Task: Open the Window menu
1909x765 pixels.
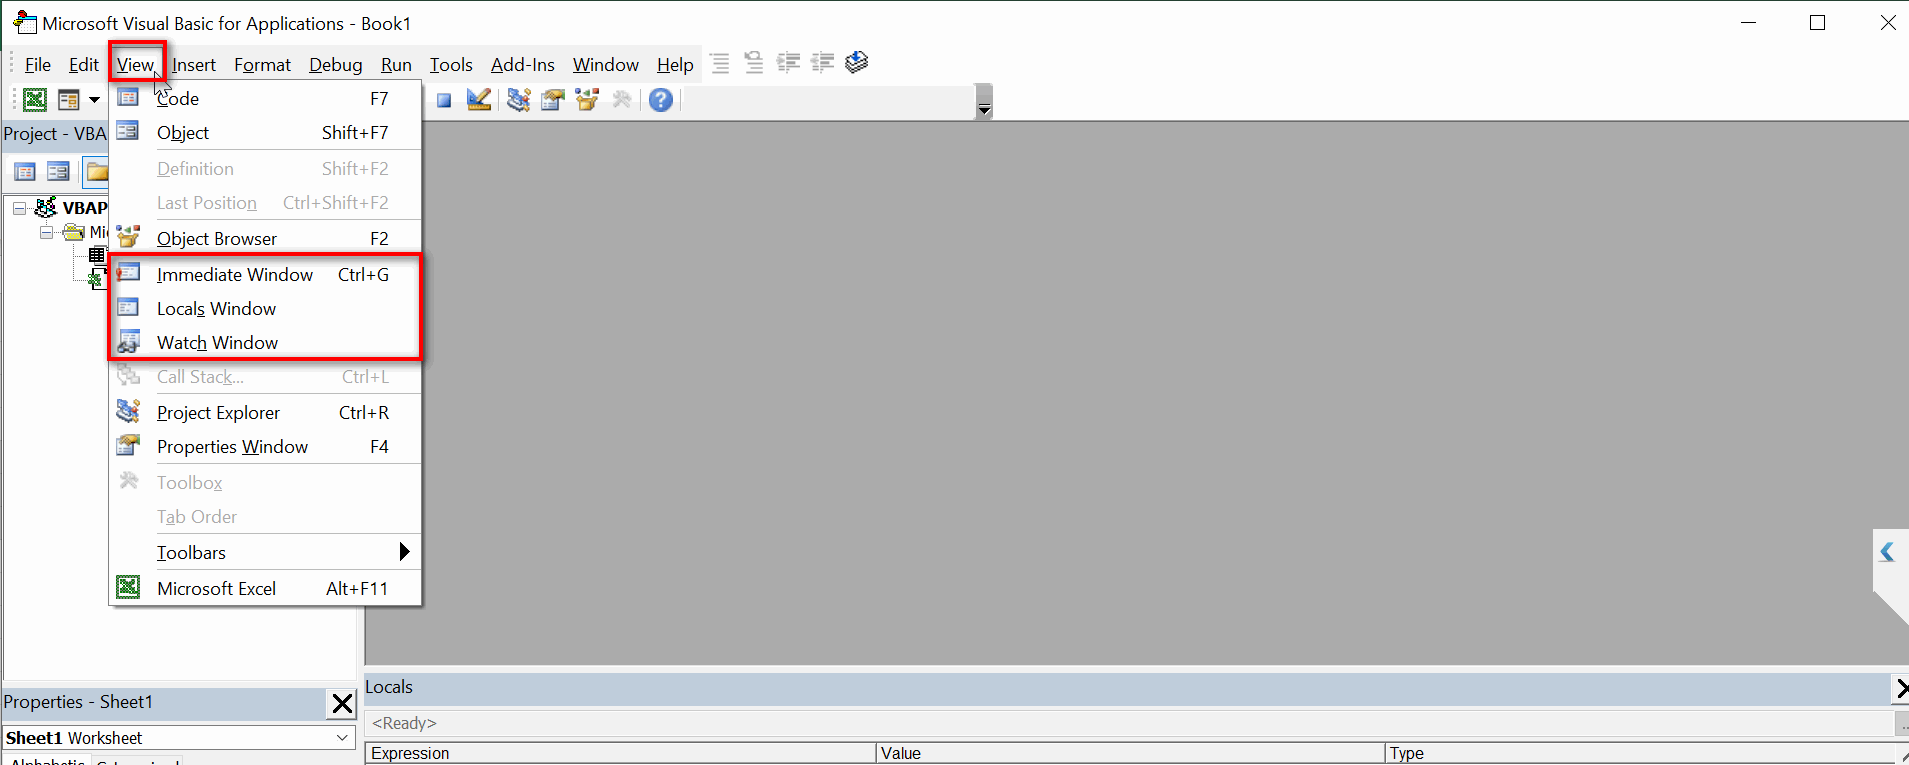Action: [605, 65]
